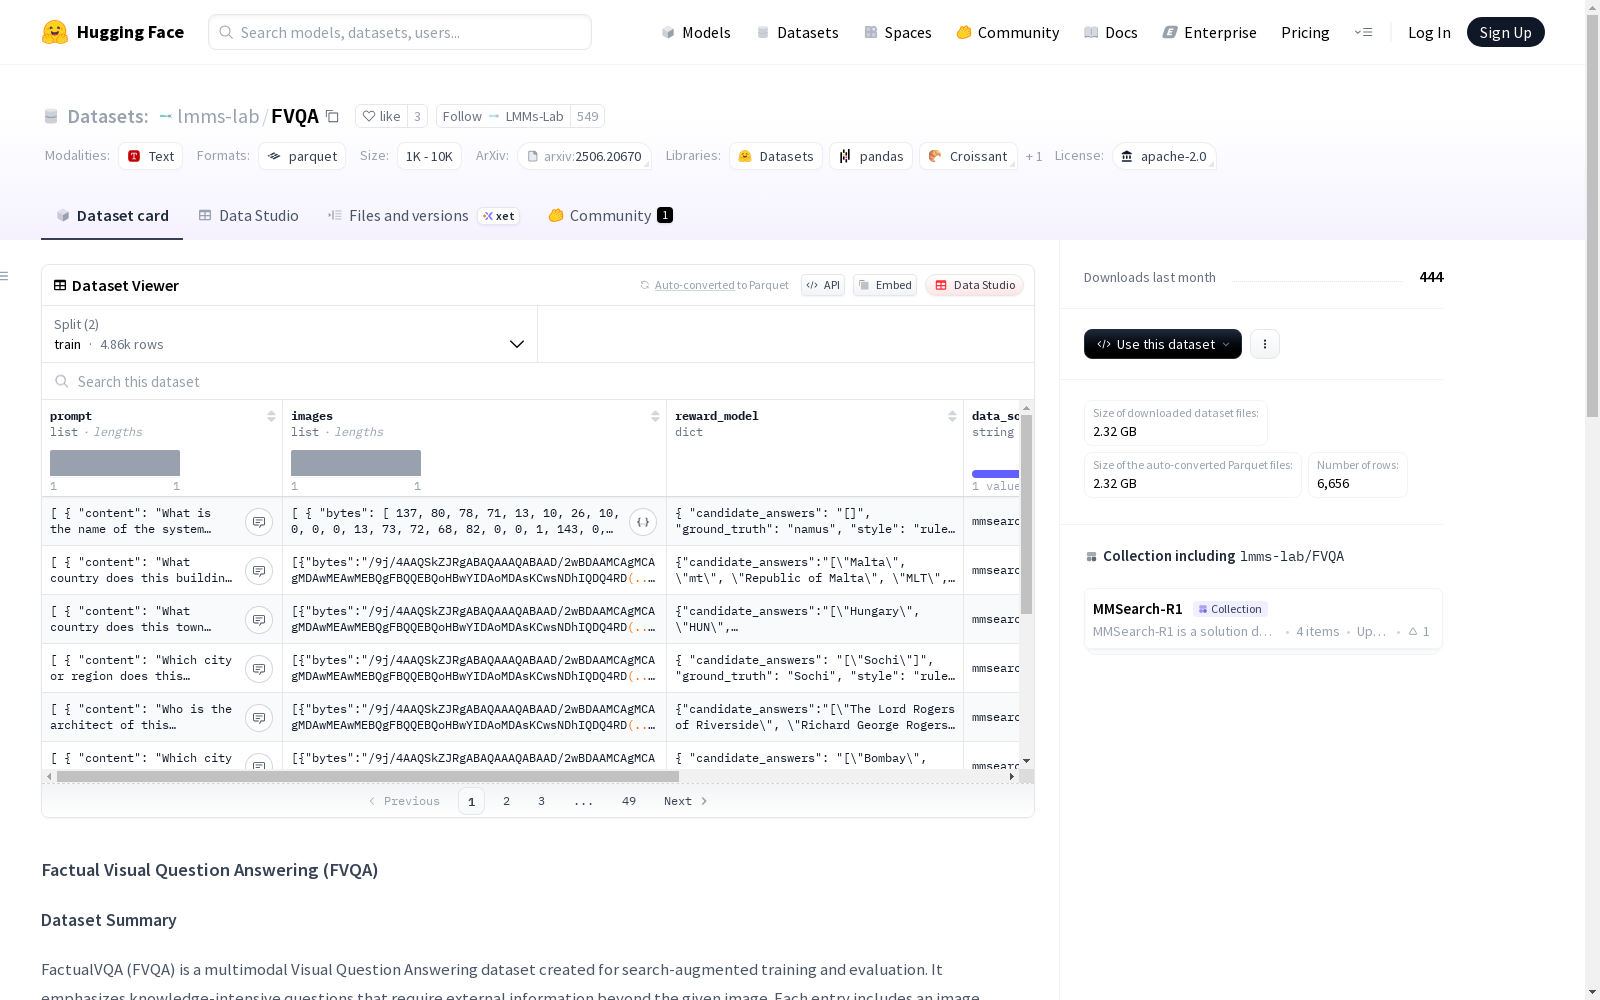The width and height of the screenshot is (1600, 1000).
Task: Open the Community tab with 1 discussion
Action: click(610, 216)
